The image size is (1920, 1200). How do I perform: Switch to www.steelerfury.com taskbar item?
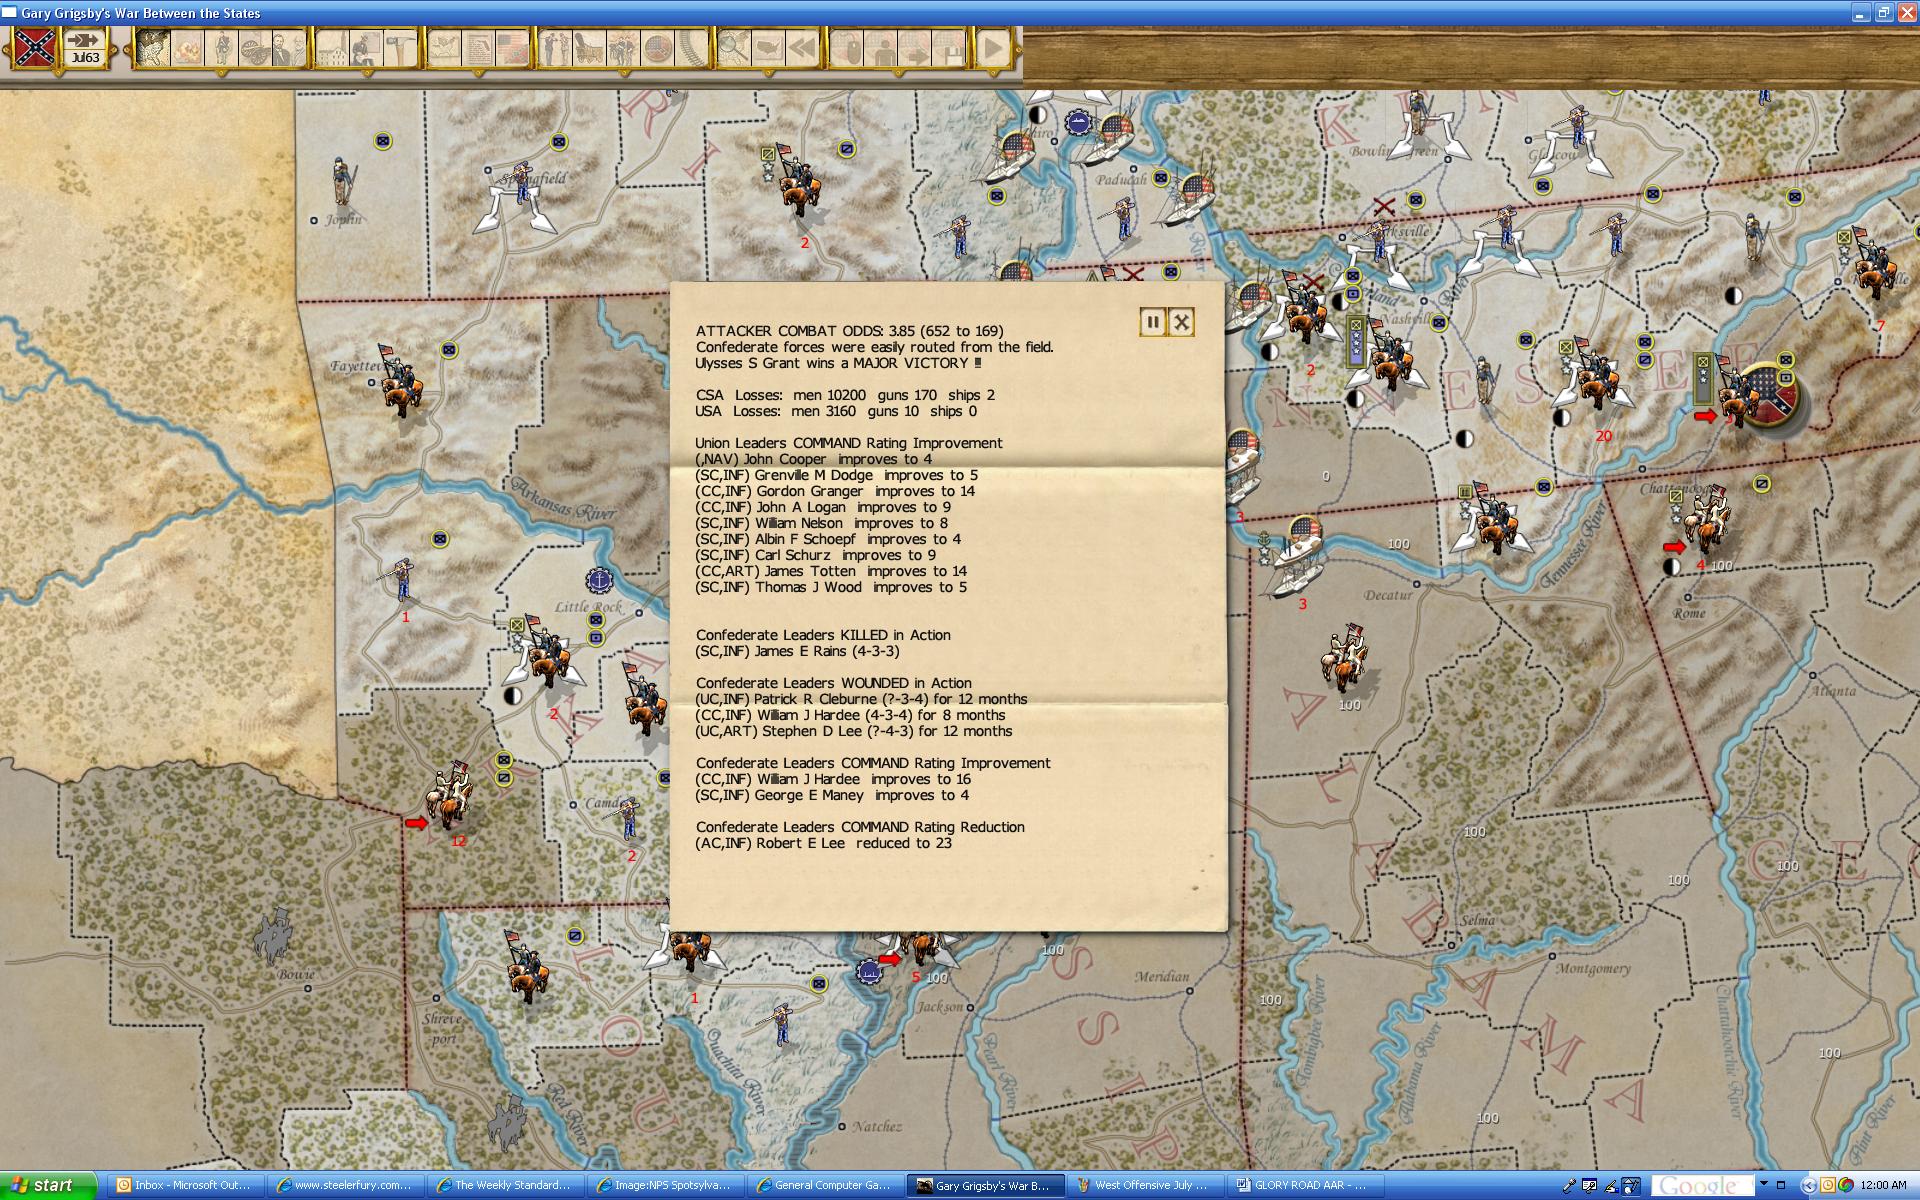(346, 1185)
